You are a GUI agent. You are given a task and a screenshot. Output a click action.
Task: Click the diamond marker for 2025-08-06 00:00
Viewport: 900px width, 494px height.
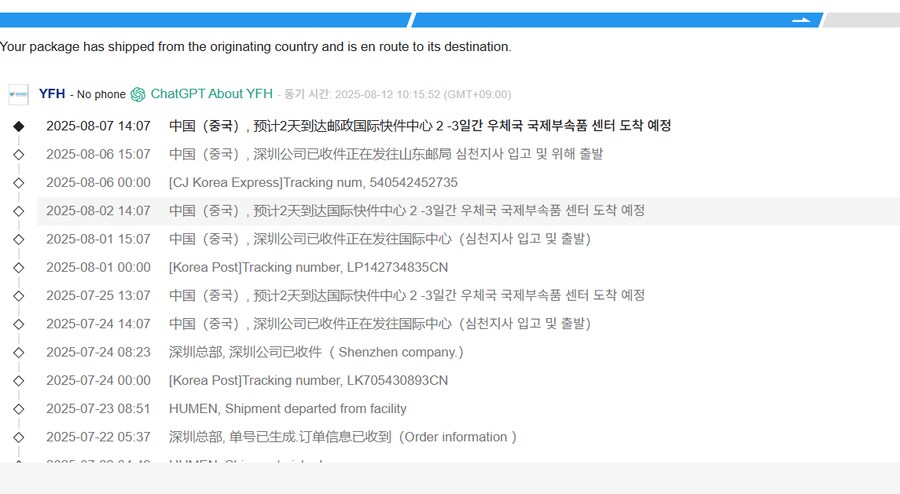(19, 183)
